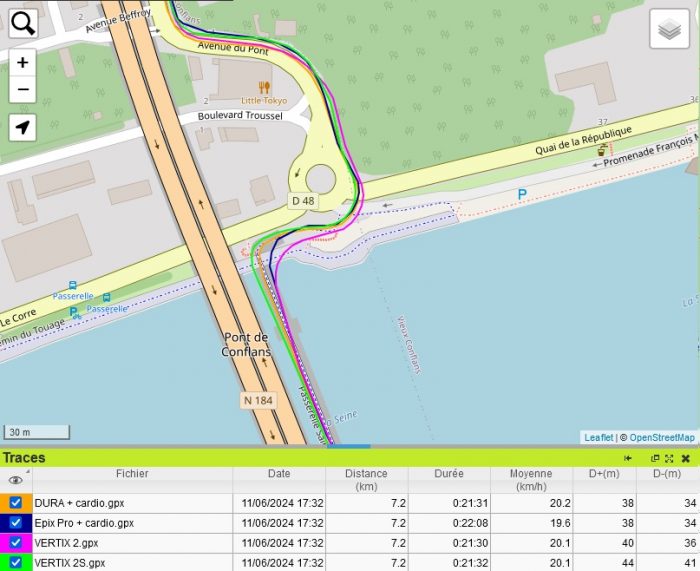
Task: Sort traces by the Distance column
Action: pos(365,480)
